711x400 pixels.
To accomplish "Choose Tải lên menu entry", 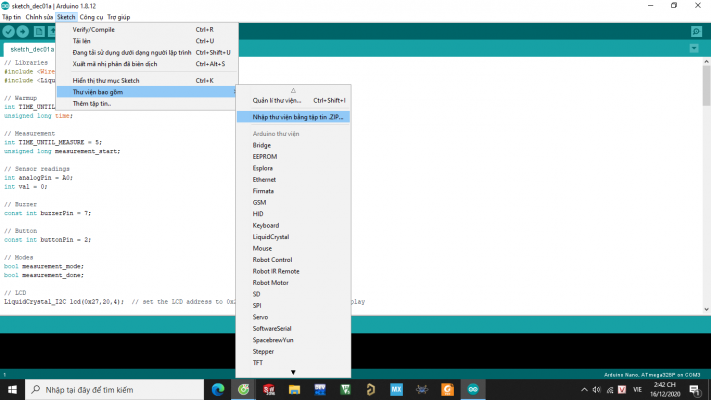I will pos(147,41).
